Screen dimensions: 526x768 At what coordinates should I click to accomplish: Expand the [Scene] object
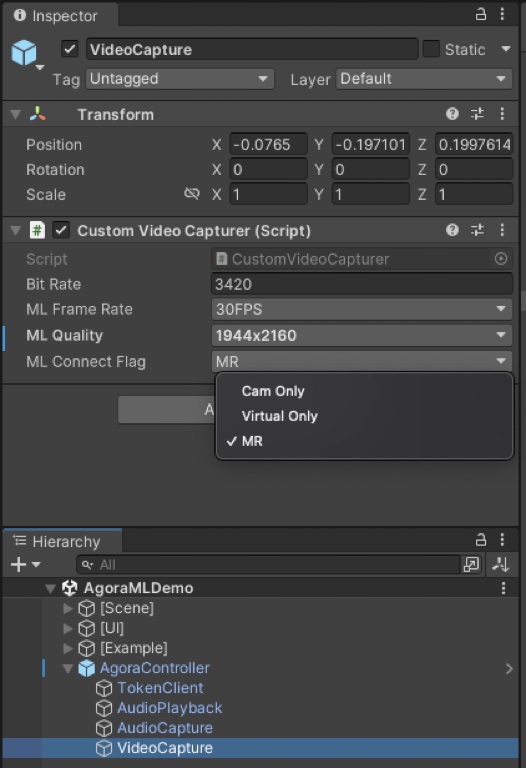68,608
